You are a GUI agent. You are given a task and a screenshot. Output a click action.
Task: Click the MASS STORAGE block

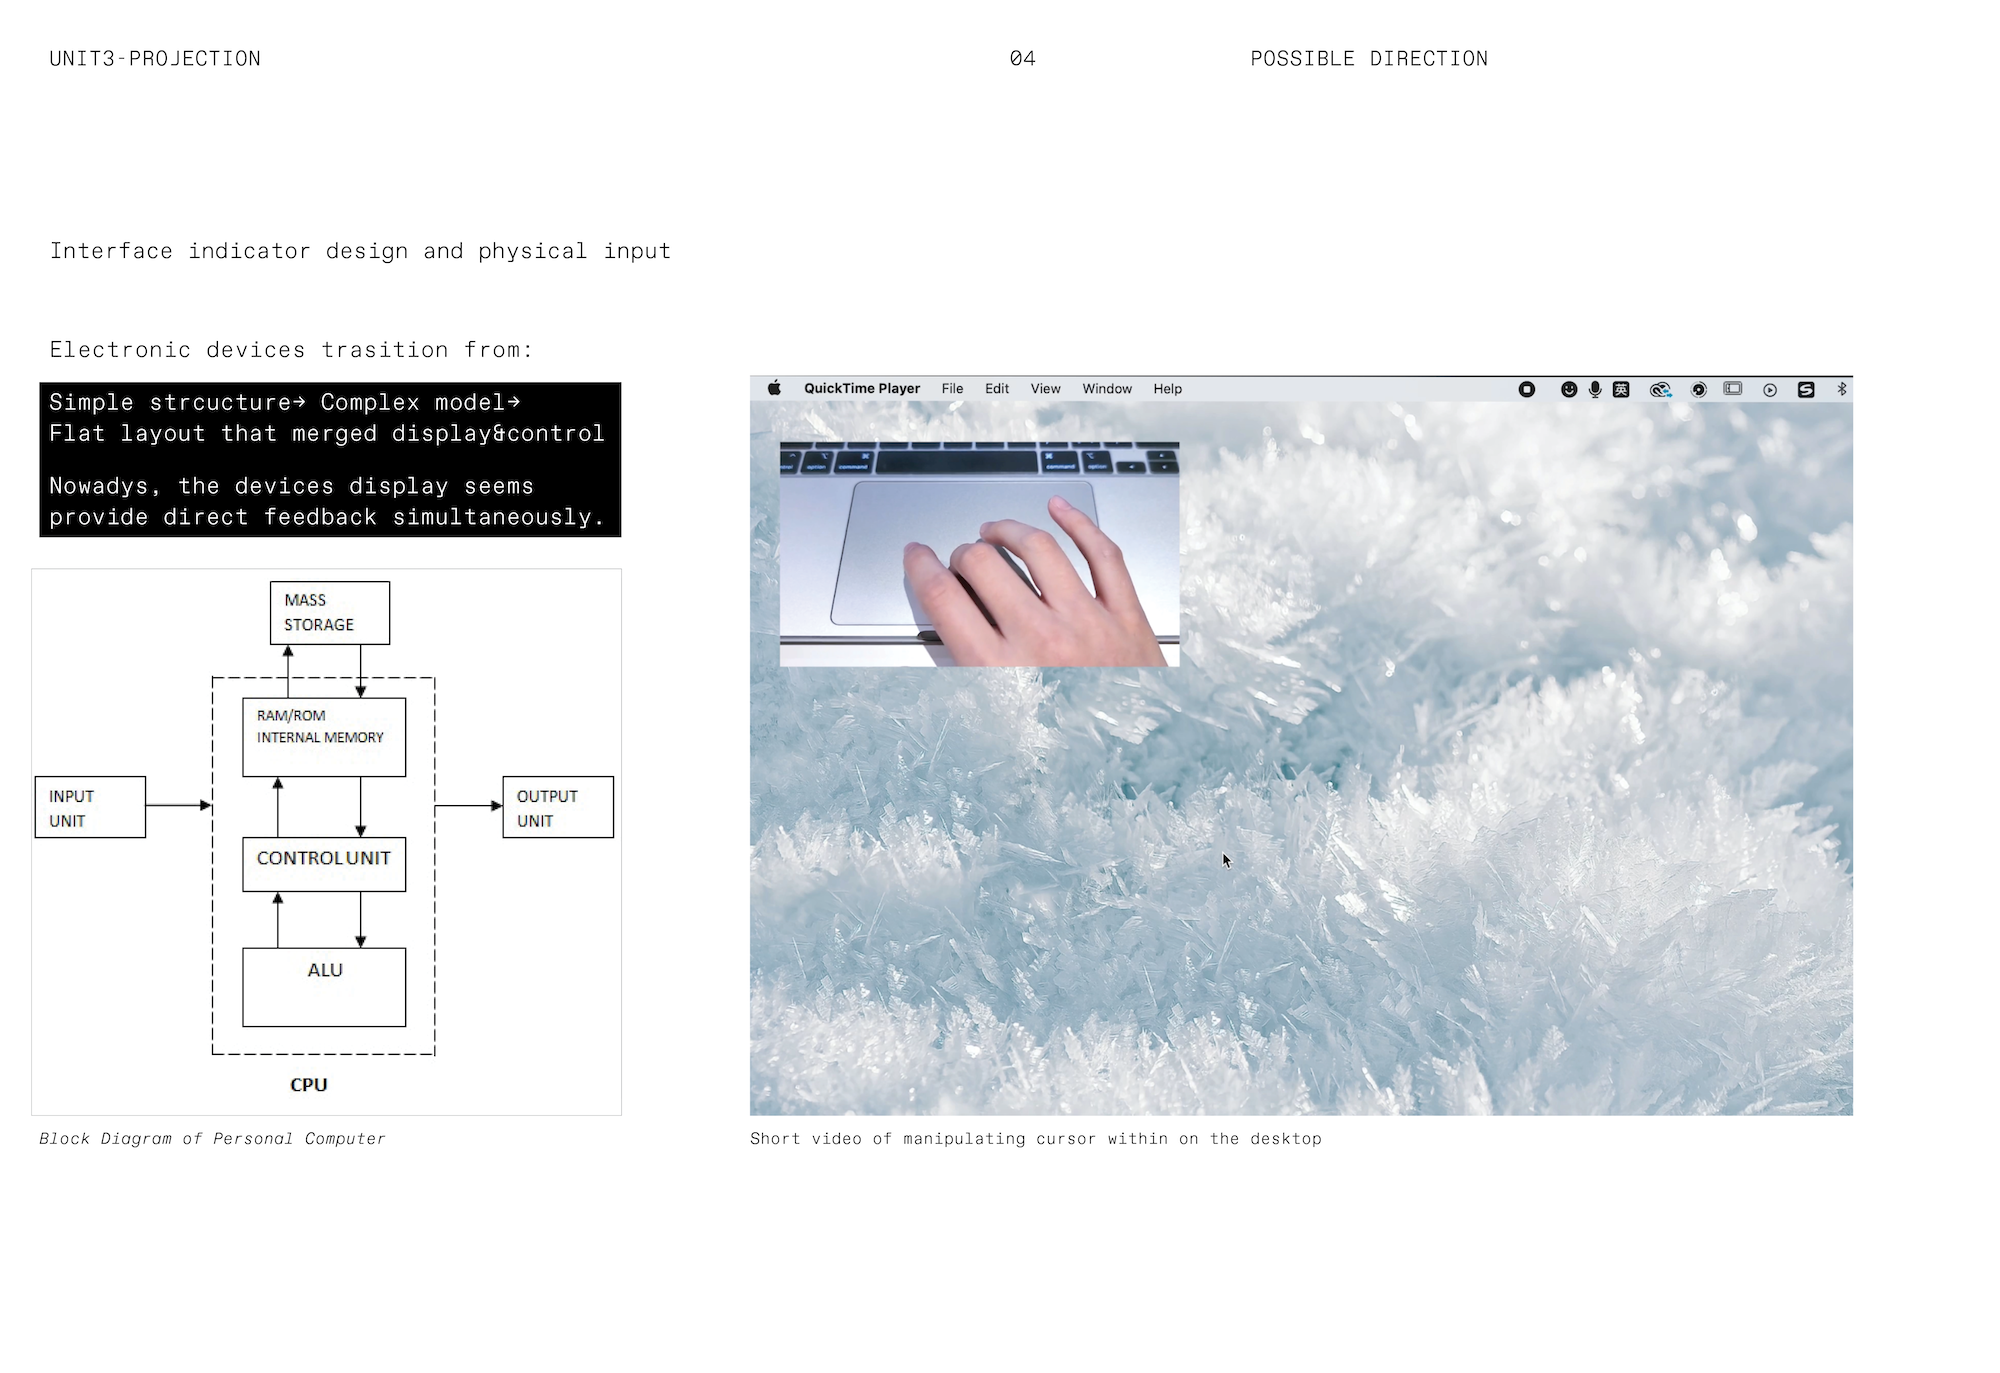[x=330, y=613]
